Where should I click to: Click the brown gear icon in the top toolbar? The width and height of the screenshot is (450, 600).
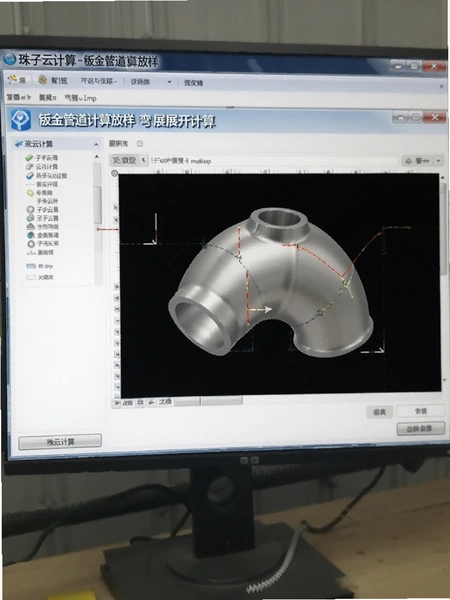pos(42,80)
